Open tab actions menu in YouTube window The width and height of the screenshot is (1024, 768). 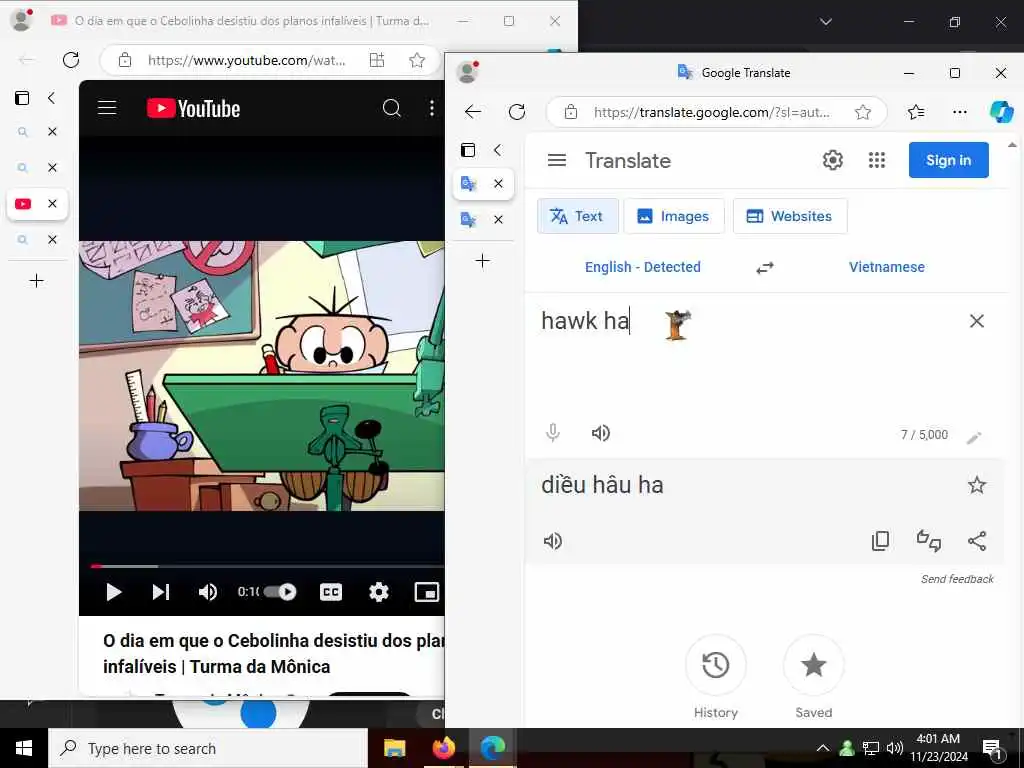[22, 98]
